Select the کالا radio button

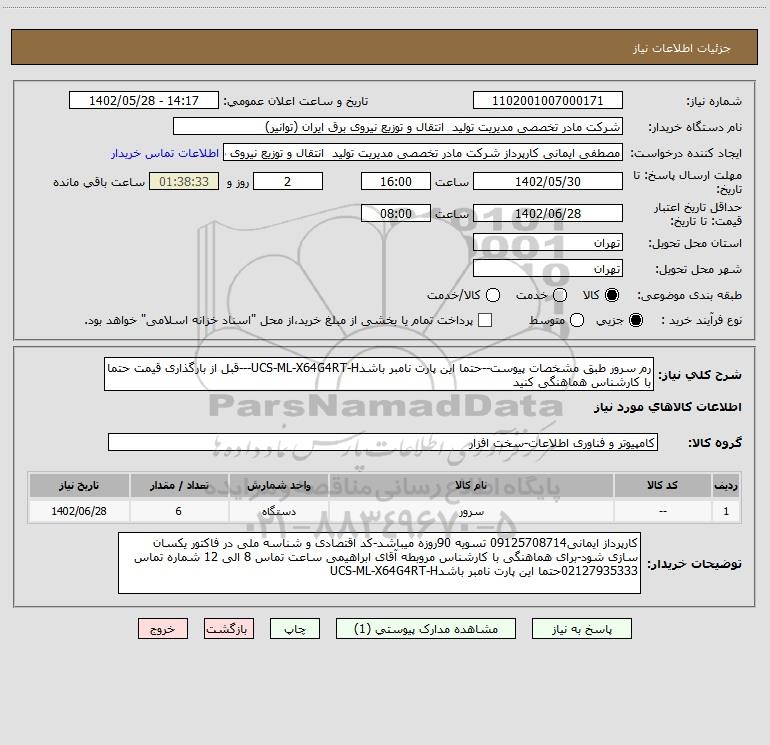(x=612, y=295)
